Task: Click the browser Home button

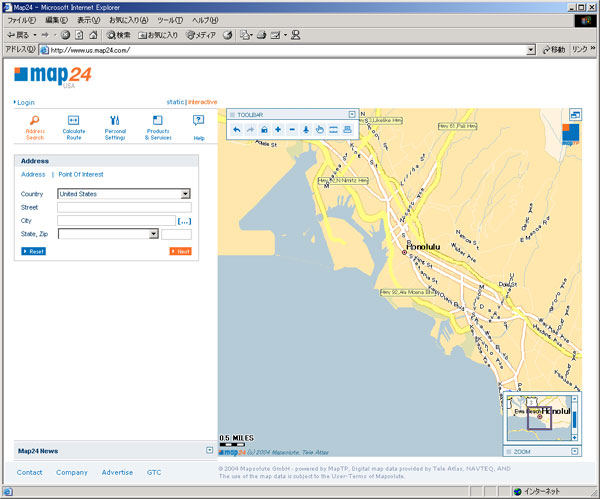Action: point(93,35)
